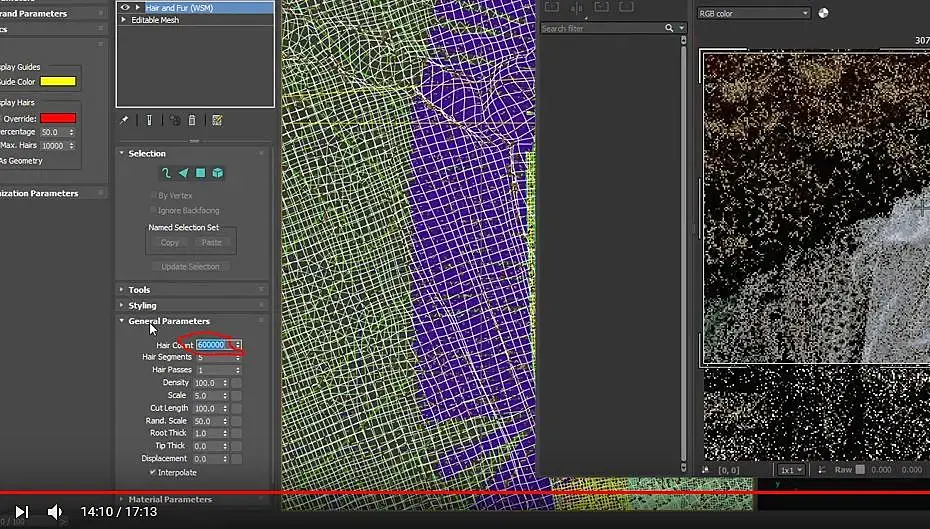
Task: Select the Guides selection mode icon
Action: (x=166, y=173)
